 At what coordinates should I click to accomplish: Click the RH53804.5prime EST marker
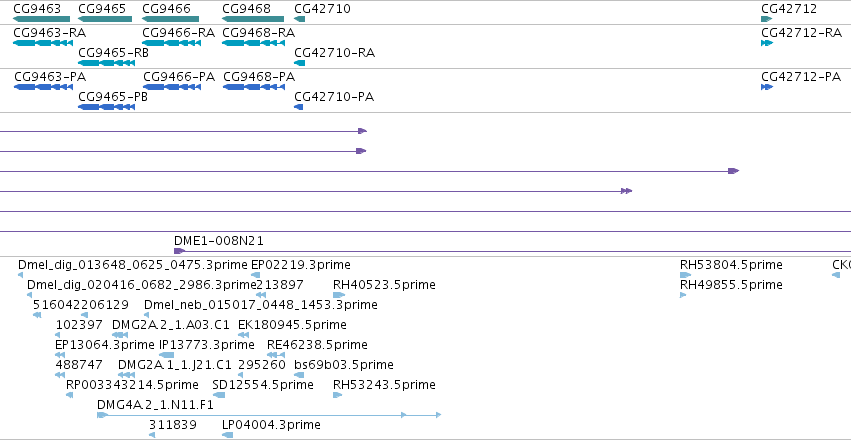(685, 275)
